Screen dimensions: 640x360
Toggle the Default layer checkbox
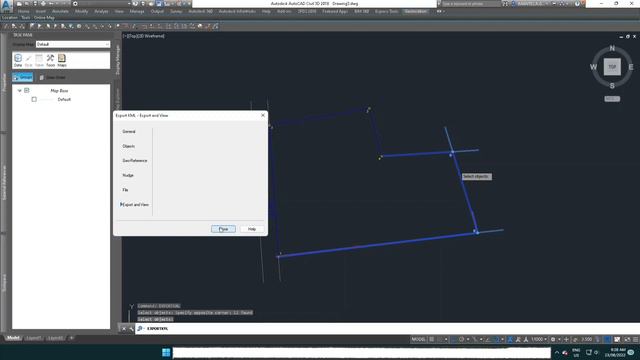pos(34,99)
